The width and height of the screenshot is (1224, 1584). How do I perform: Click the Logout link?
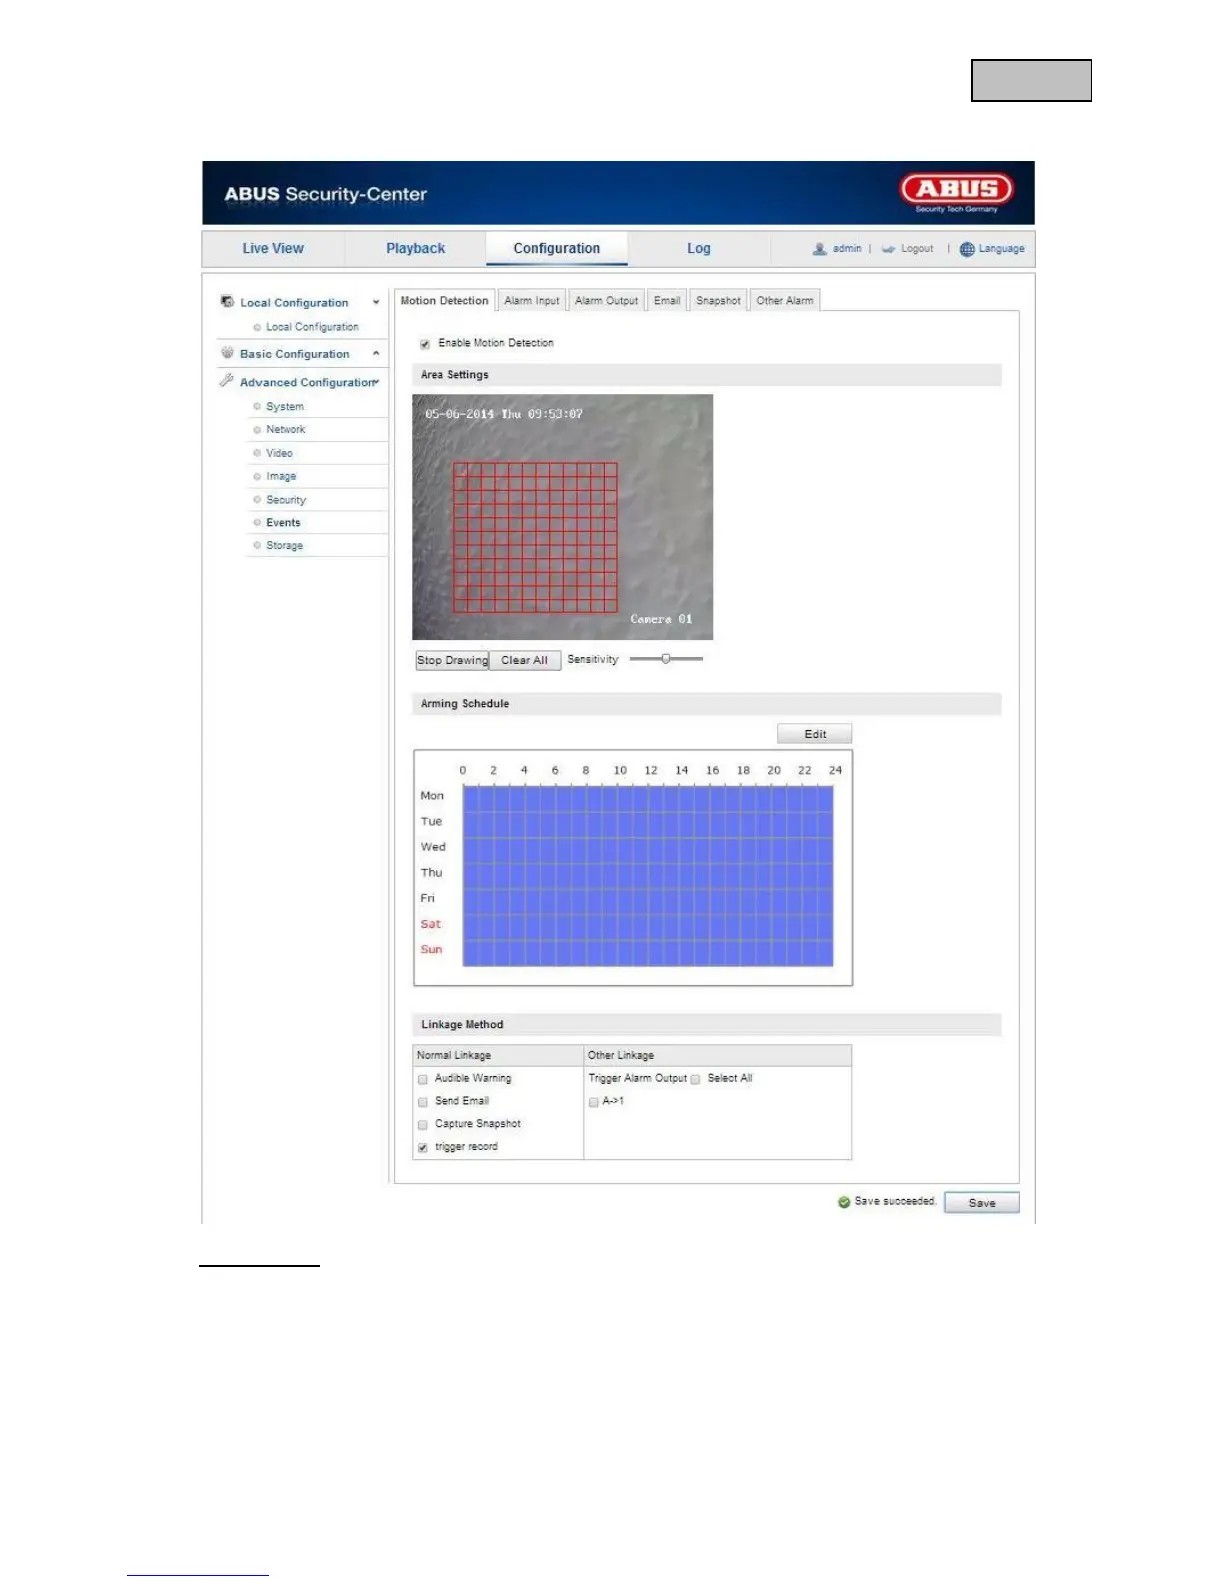pyautogui.click(x=917, y=249)
